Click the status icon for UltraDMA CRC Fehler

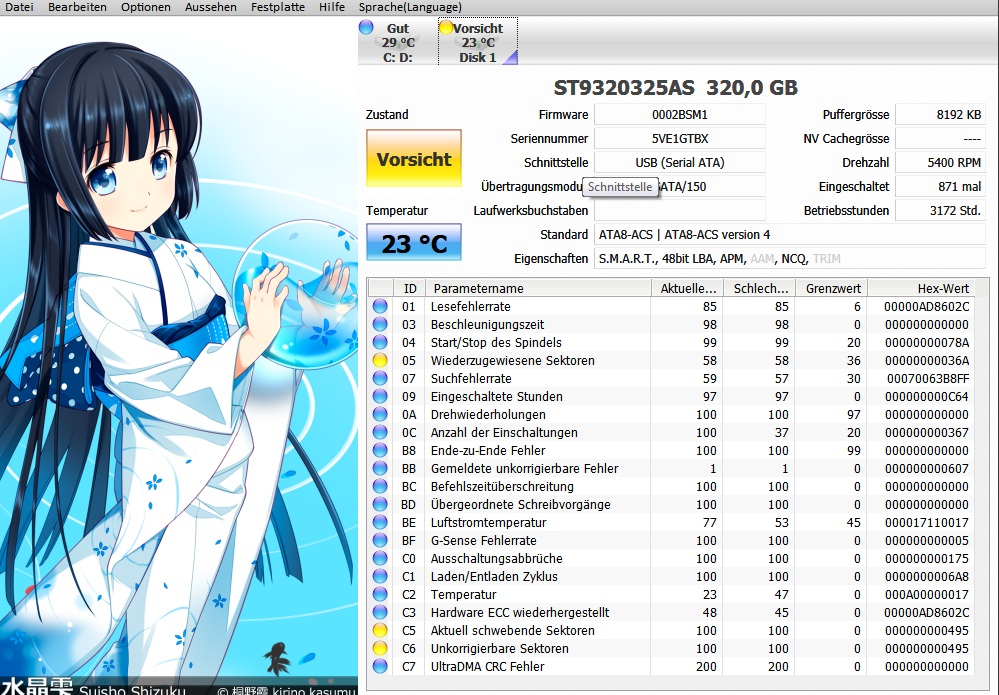click(x=380, y=666)
